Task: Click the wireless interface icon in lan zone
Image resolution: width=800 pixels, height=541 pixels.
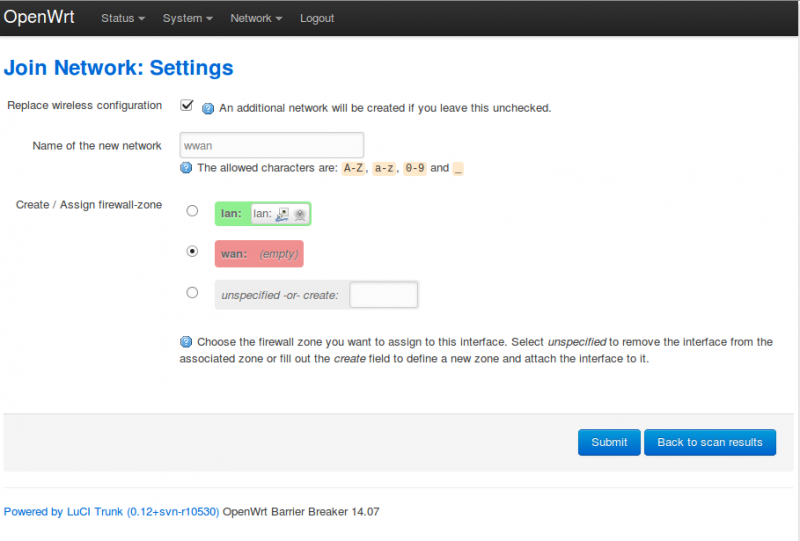Action: tap(299, 213)
